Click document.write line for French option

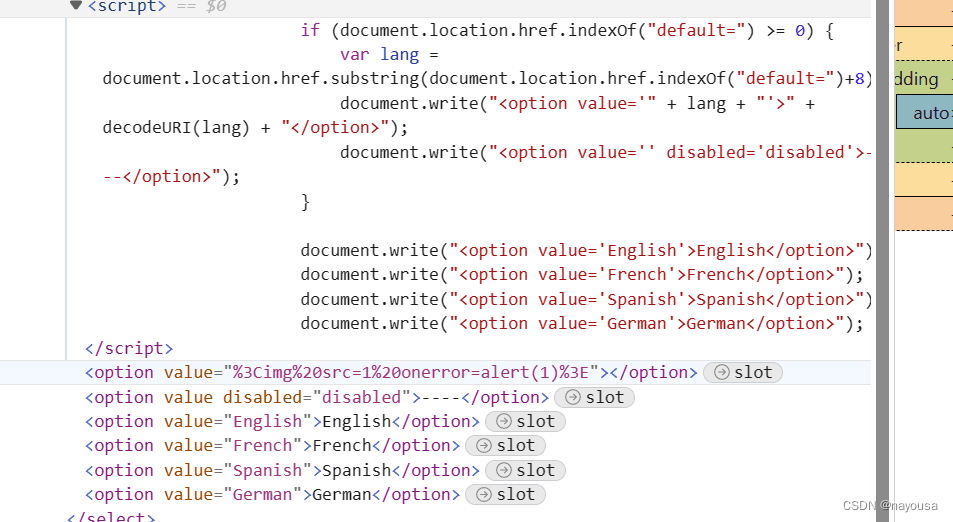coord(582,275)
